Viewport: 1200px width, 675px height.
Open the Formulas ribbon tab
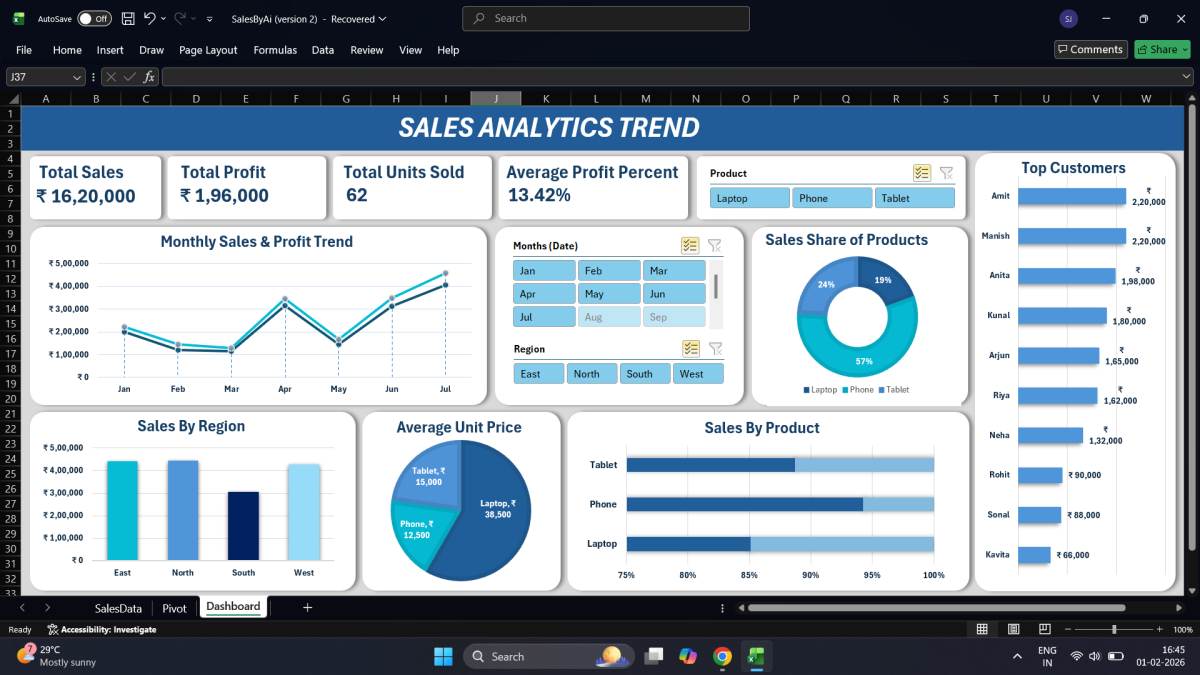(x=275, y=50)
